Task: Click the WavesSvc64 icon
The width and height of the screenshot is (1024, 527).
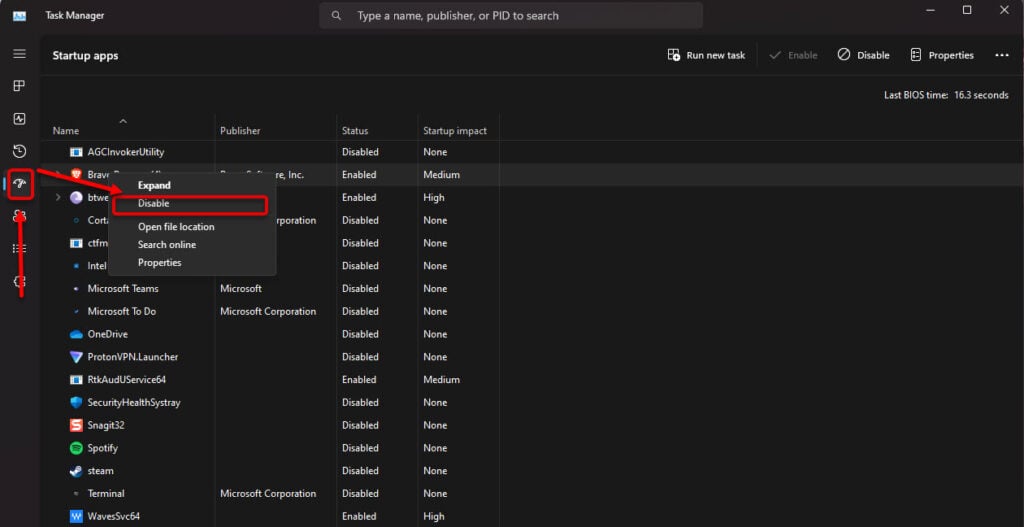Action: point(76,516)
